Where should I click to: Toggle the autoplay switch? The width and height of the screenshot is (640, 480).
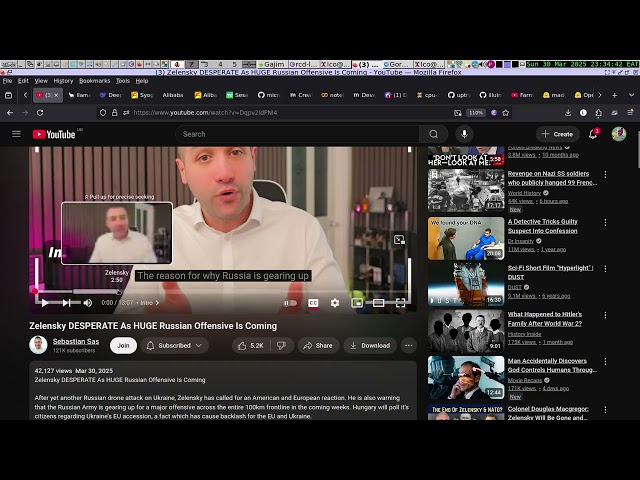pyautogui.click(x=290, y=303)
